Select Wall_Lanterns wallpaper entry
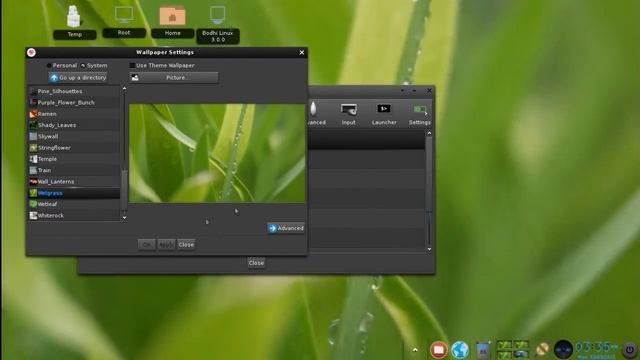 pos(74,182)
